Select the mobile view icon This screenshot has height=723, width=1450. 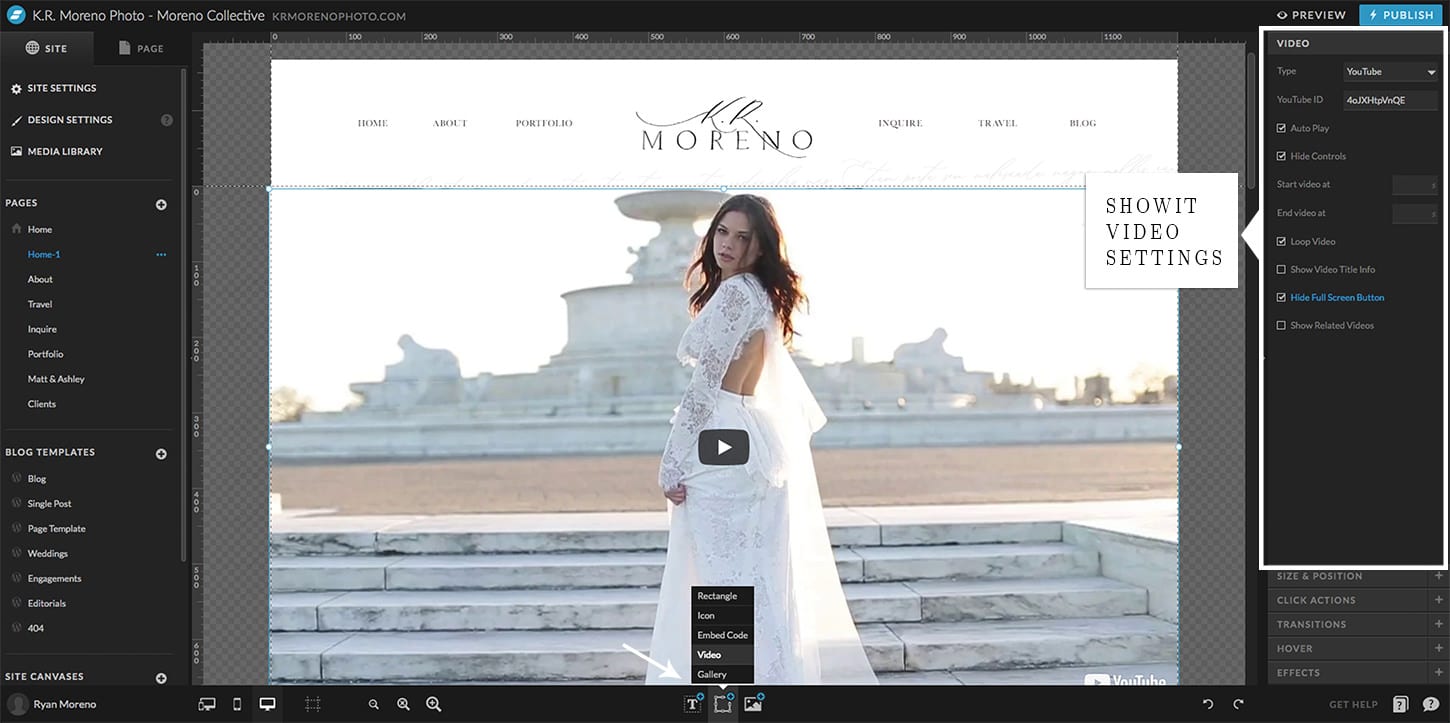237,703
